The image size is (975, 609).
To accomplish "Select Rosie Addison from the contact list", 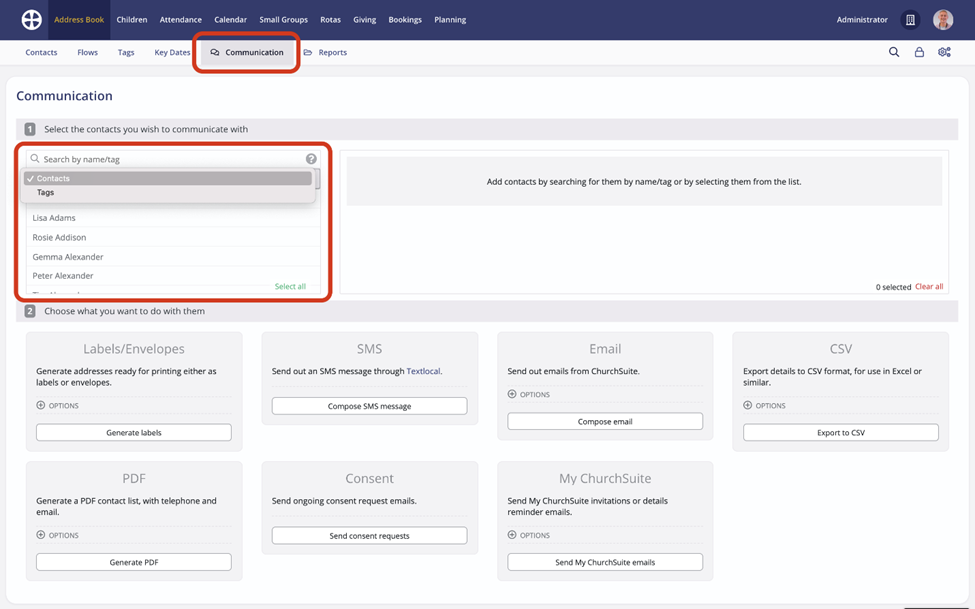I will click(173, 237).
